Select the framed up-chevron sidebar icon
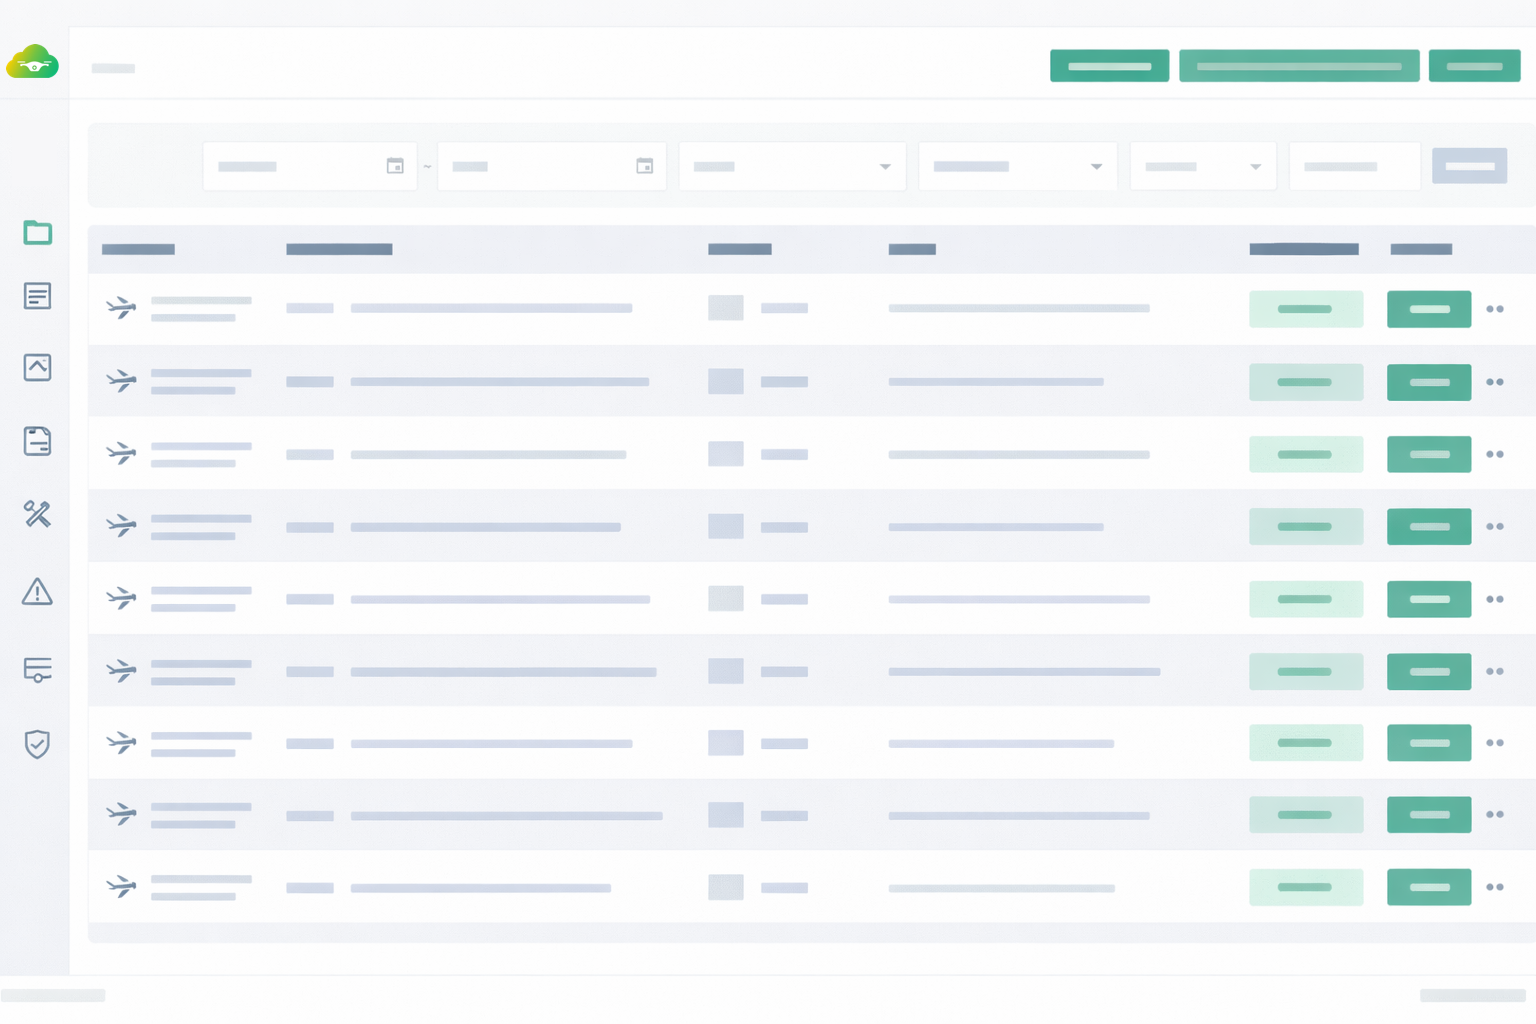This screenshot has width=1536, height=1024. [x=37, y=367]
